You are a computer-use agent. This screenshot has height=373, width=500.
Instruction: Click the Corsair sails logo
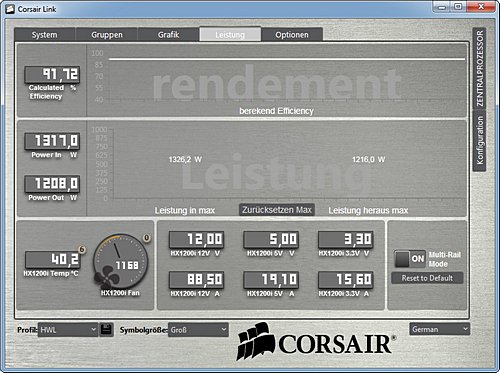coord(255,341)
